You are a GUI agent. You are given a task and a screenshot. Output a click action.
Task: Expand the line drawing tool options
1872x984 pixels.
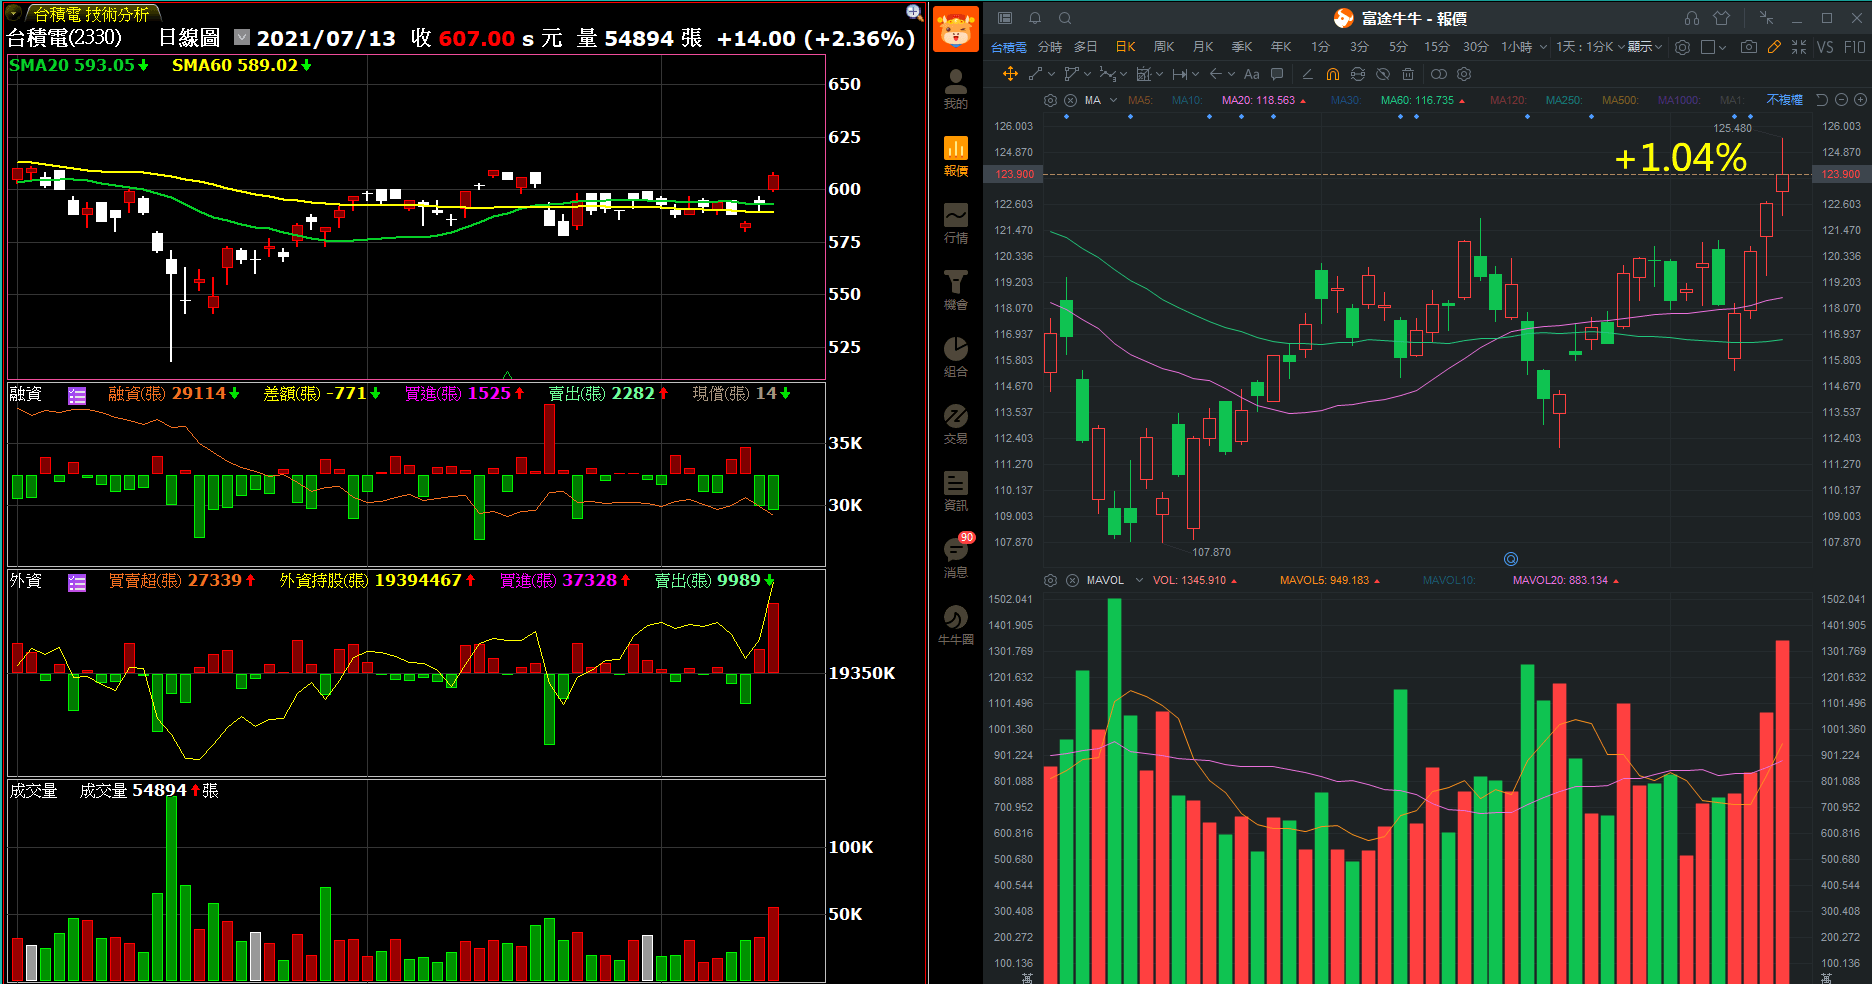[x=1050, y=74]
